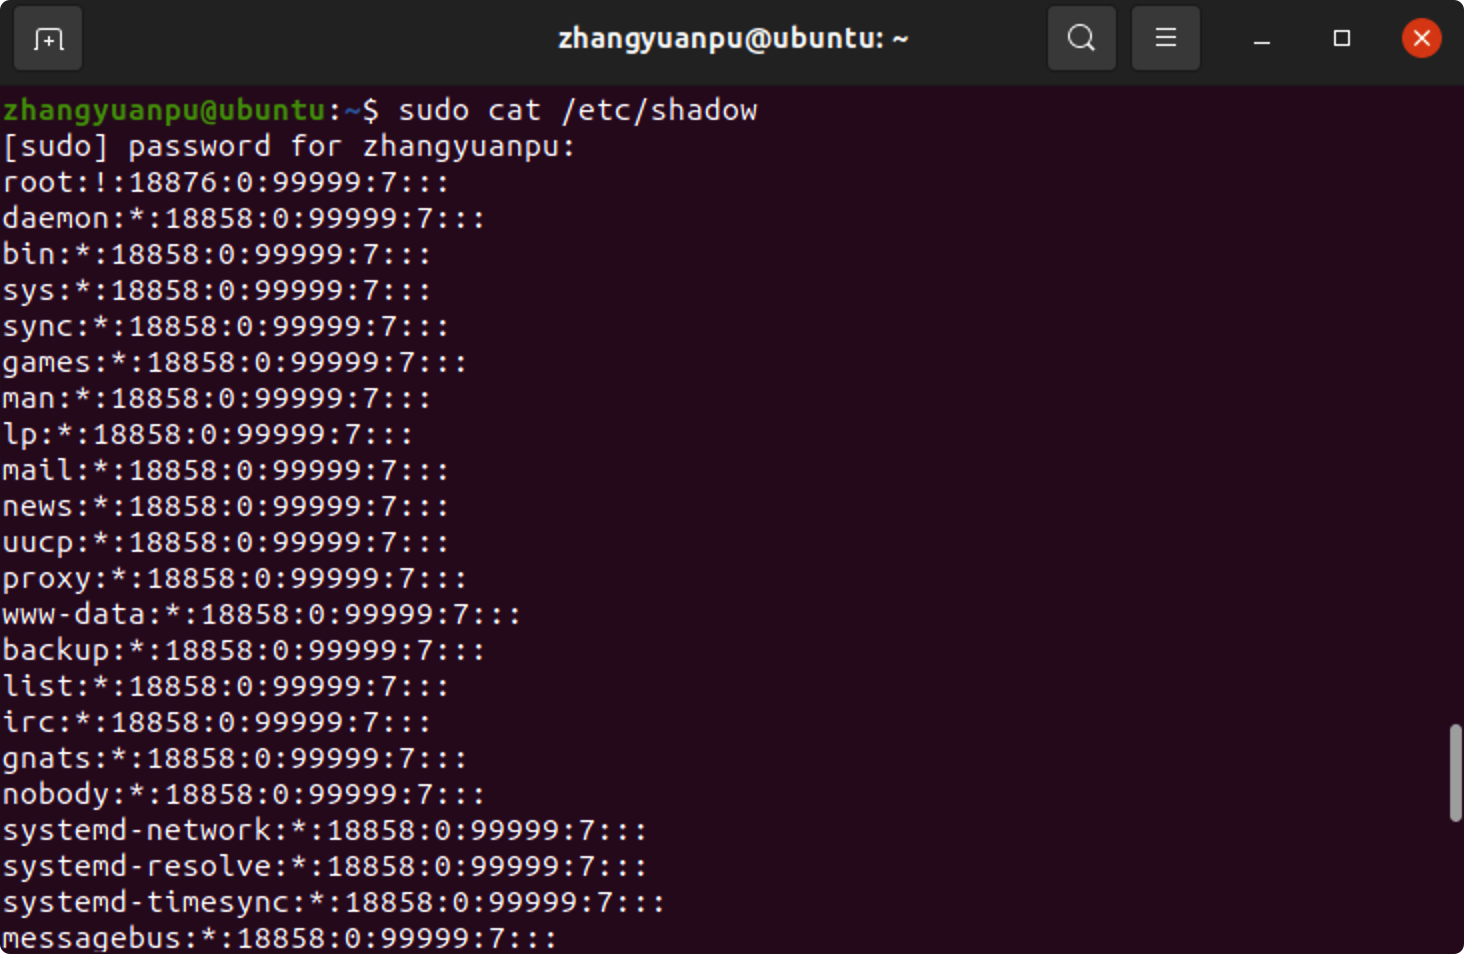
Task: Open the terminal search tool
Action: (1081, 39)
